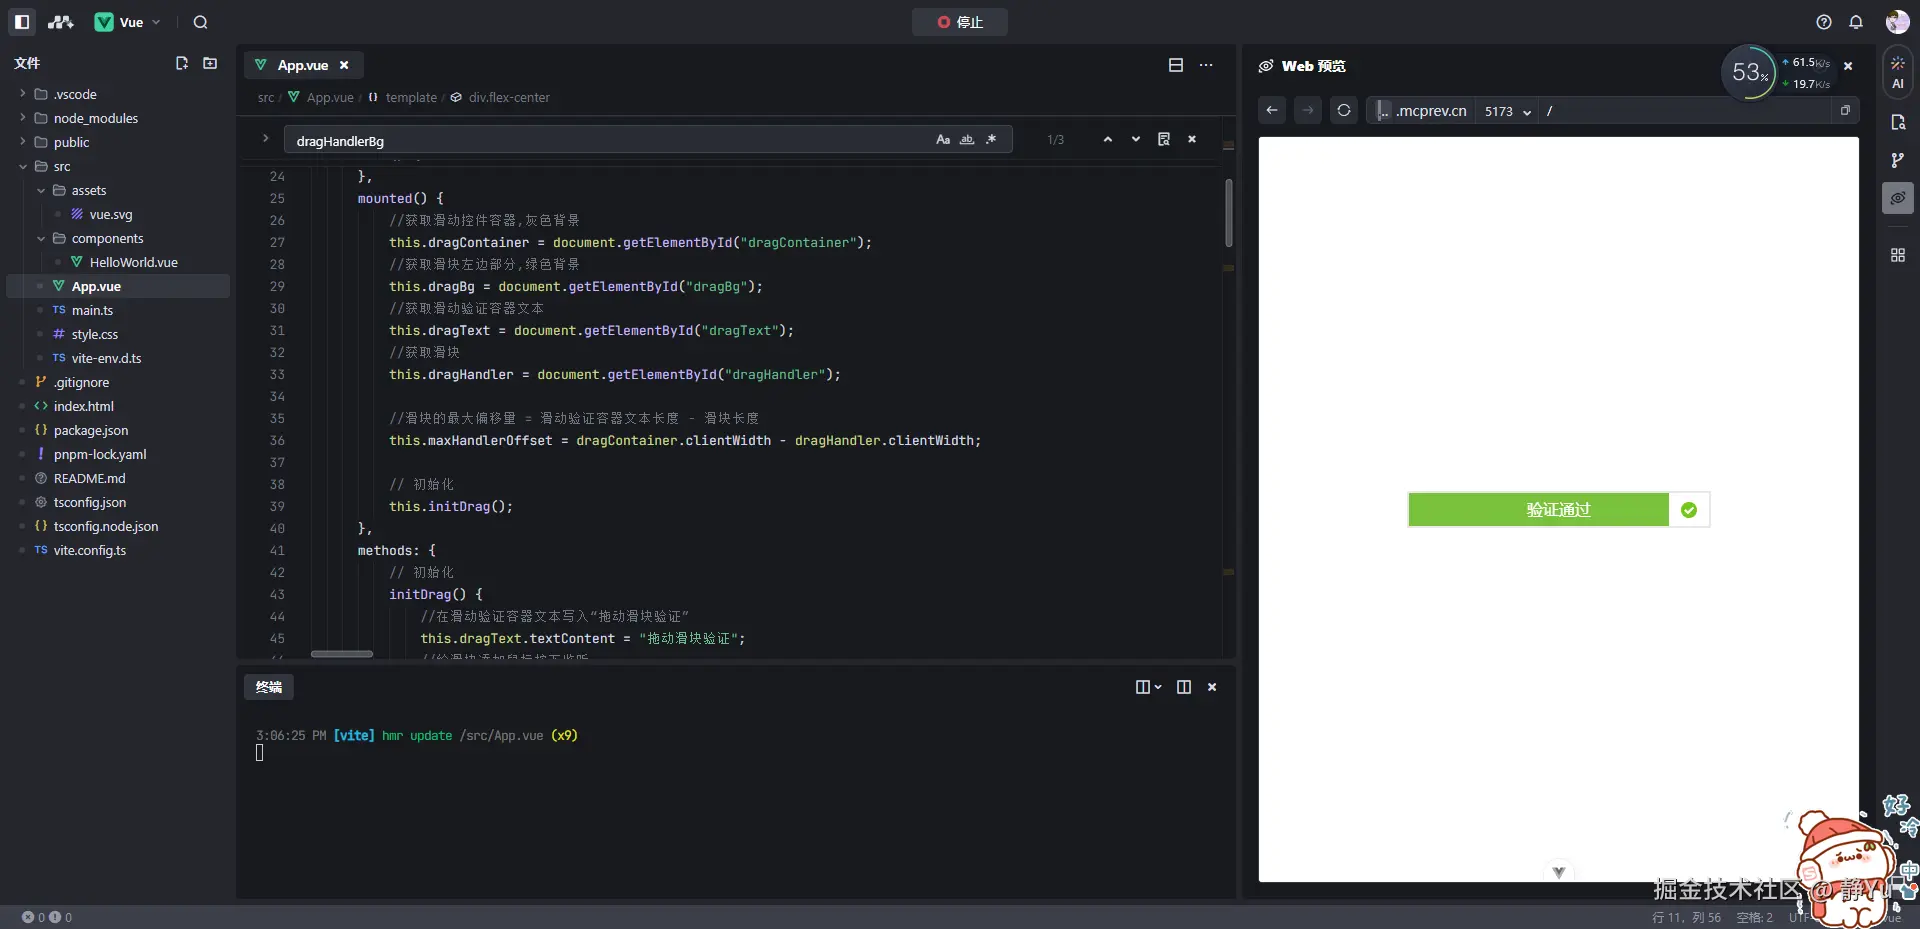Open main.ts in the file tree
Viewport: 1920px width, 929px height.
[x=92, y=310]
